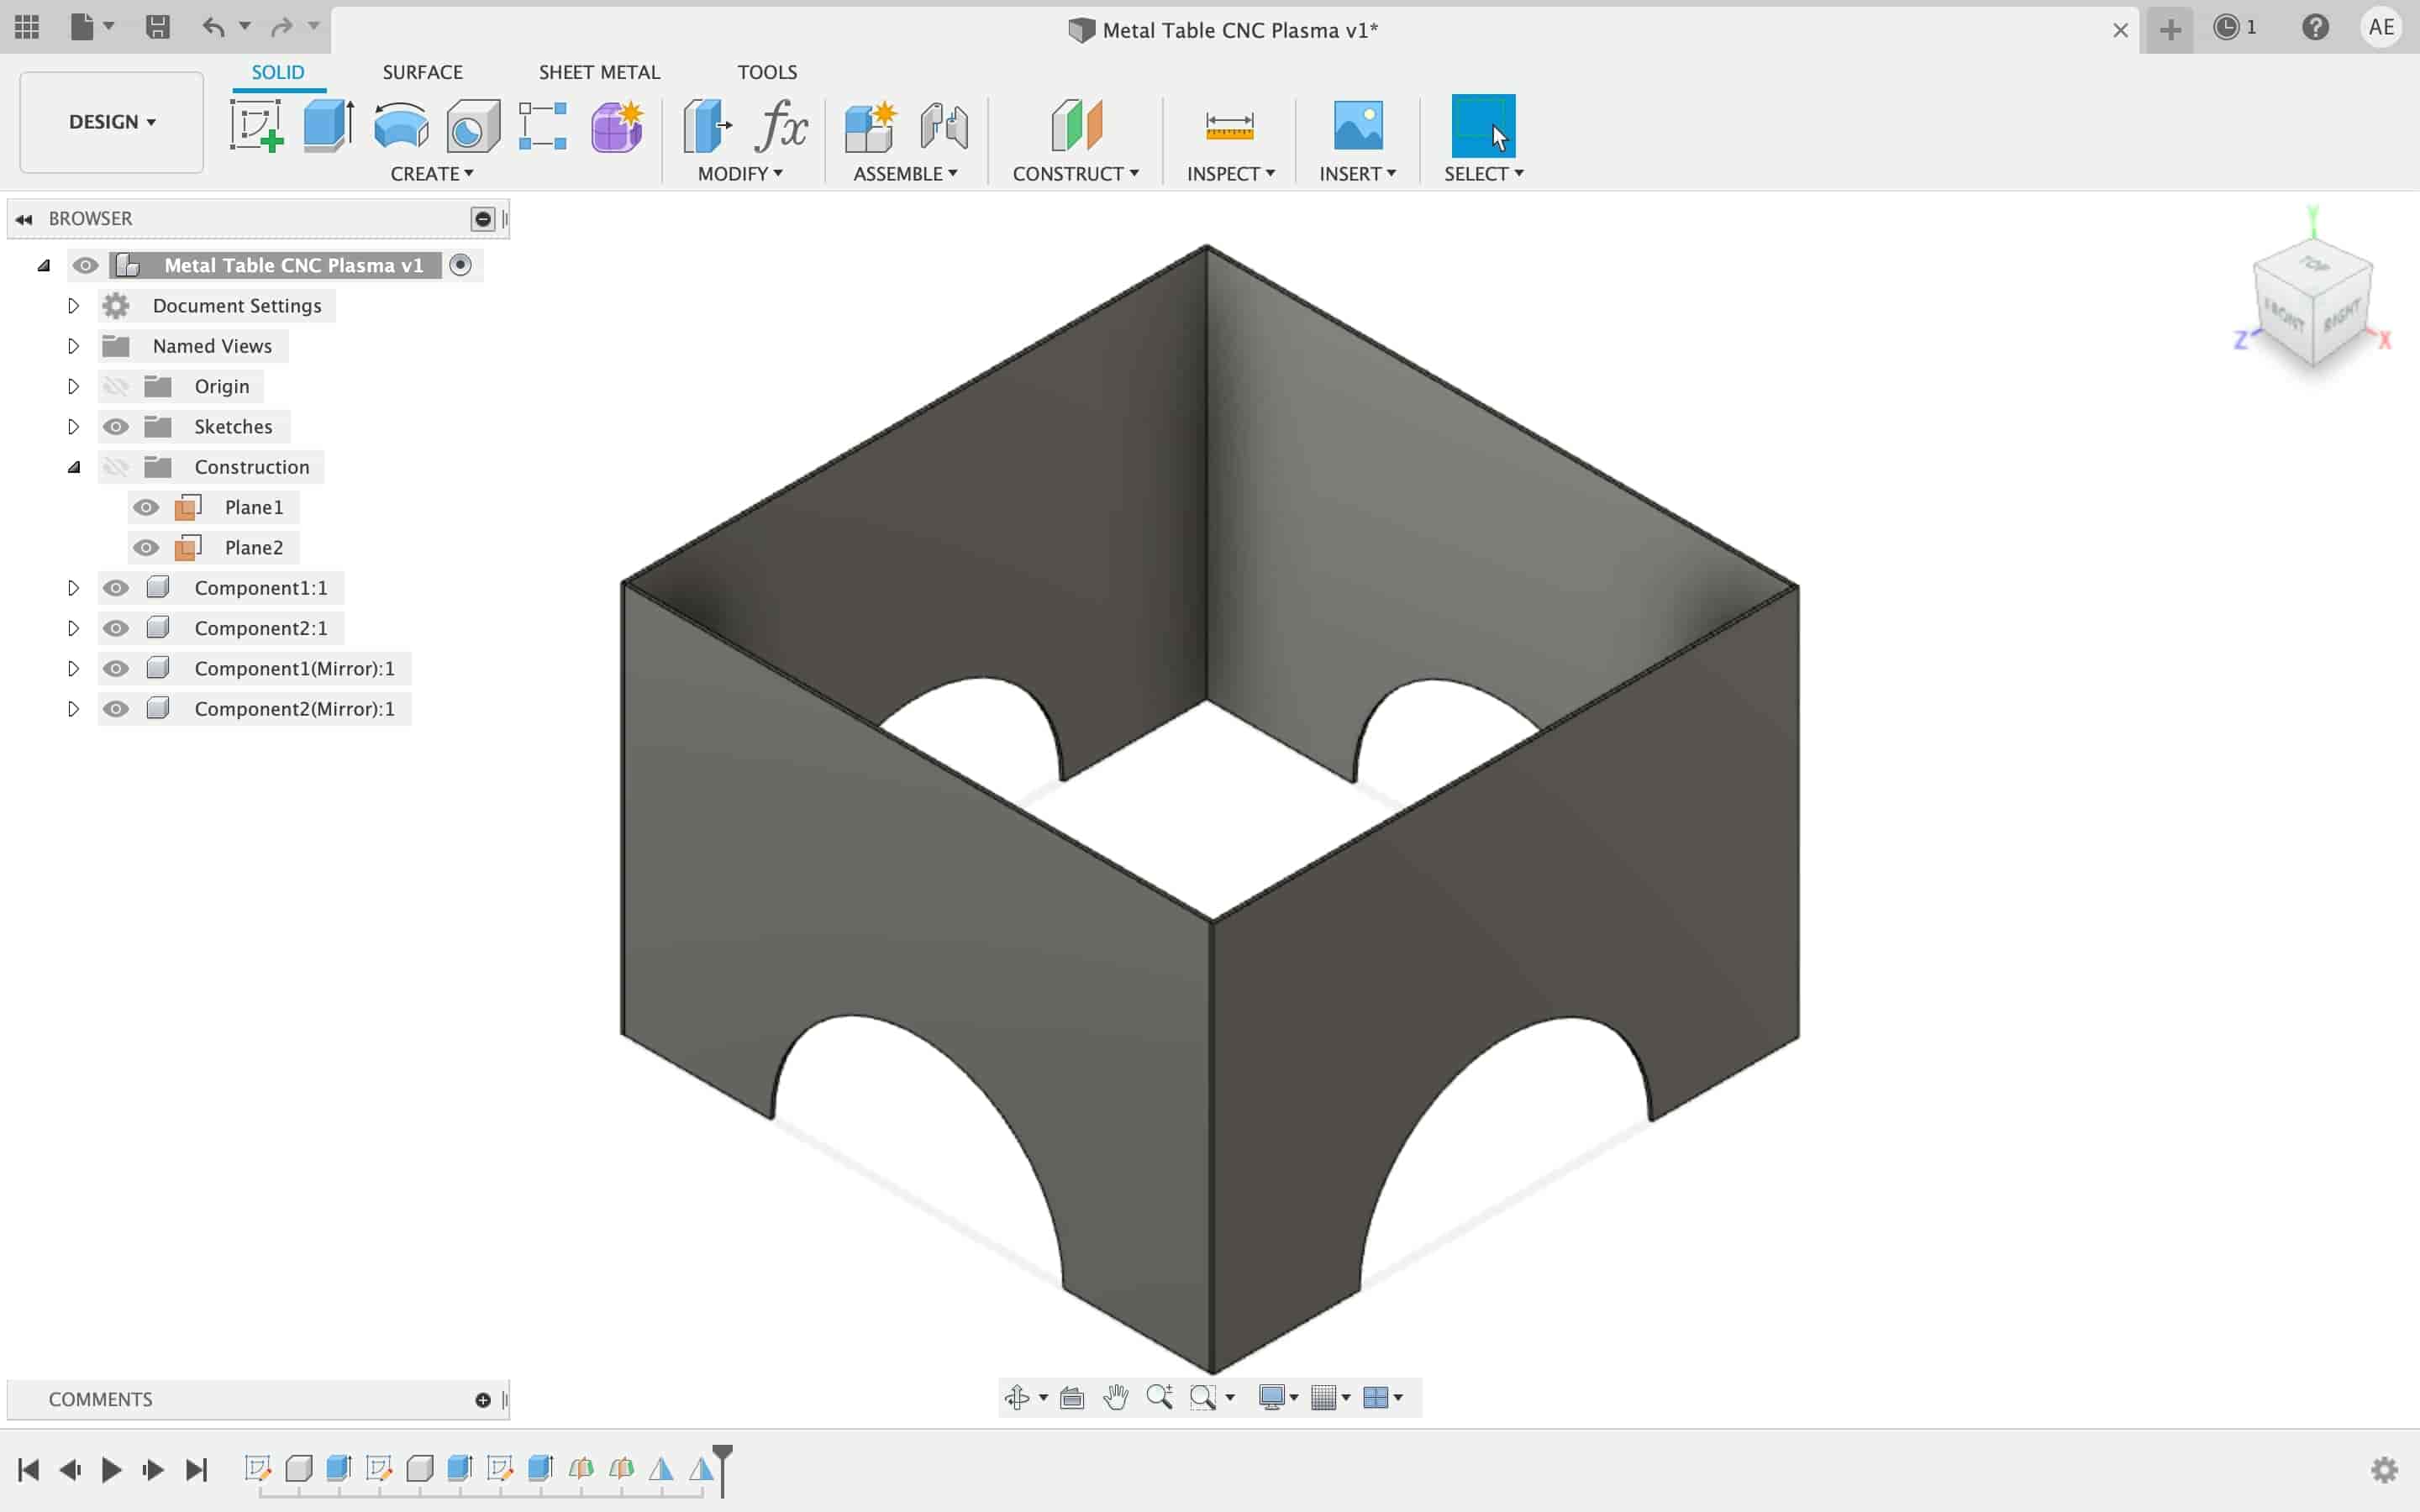Image resolution: width=2420 pixels, height=1512 pixels.
Task: Switch to the TOOLS tab
Action: coord(767,72)
